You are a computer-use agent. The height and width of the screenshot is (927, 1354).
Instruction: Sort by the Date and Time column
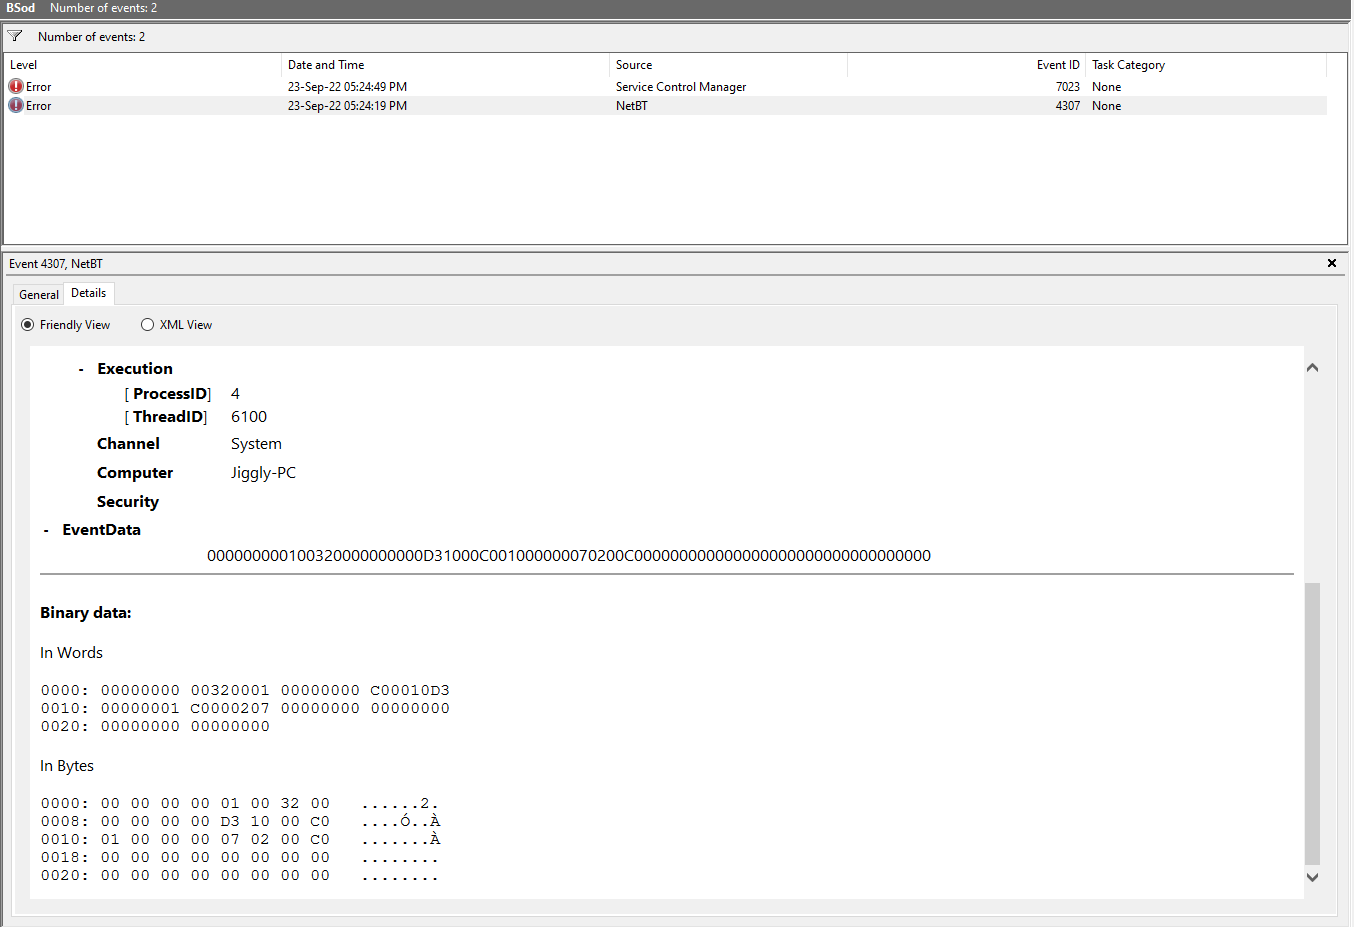coord(446,65)
